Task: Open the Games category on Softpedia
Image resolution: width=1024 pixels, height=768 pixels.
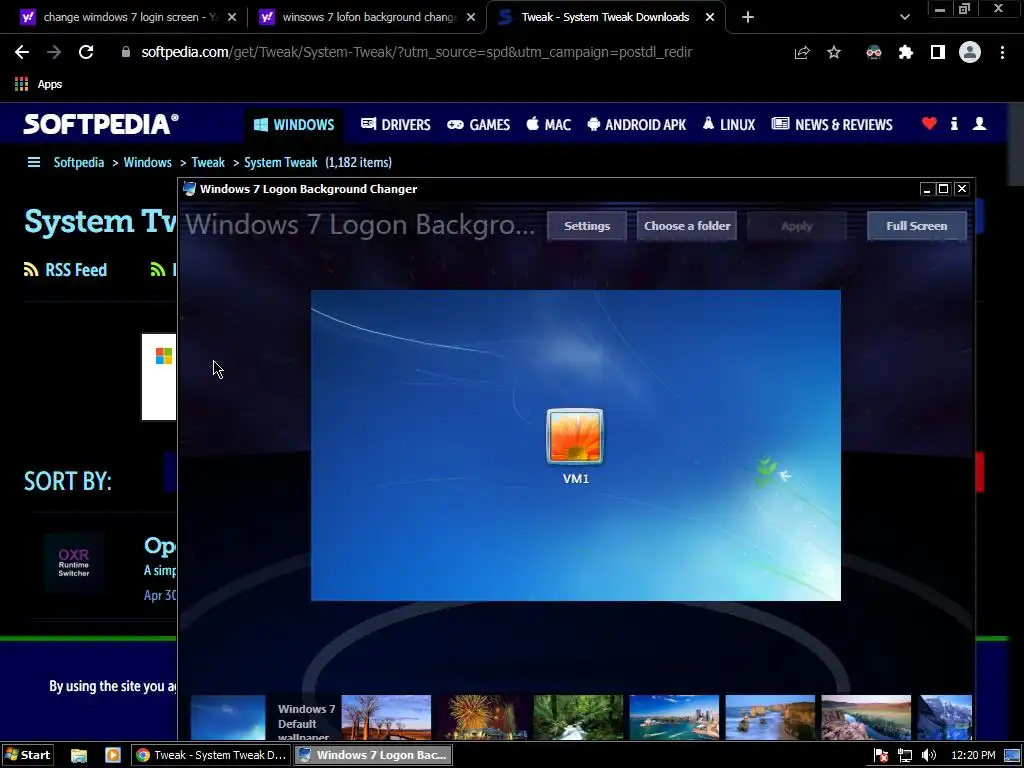Action: pos(479,125)
